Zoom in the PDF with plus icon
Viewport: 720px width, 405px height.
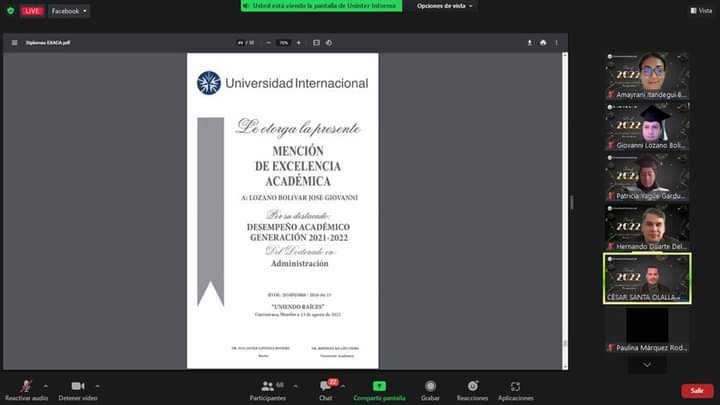[298, 43]
